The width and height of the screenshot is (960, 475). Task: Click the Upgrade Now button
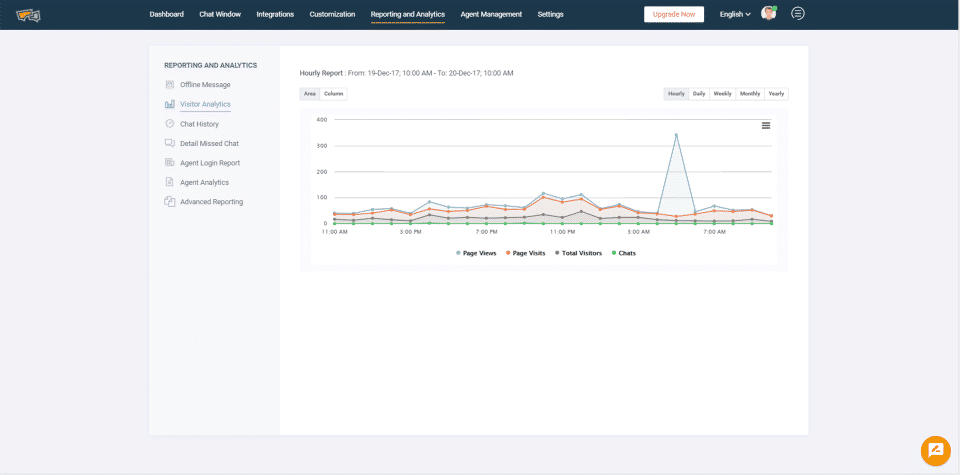(x=674, y=14)
